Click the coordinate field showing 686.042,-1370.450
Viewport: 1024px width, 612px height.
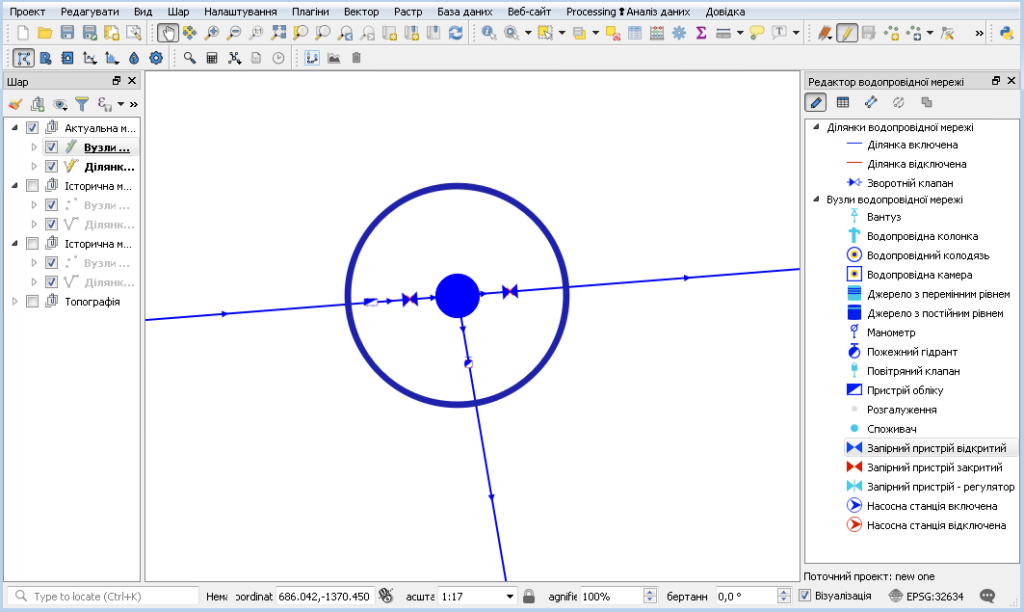pos(325,596)
